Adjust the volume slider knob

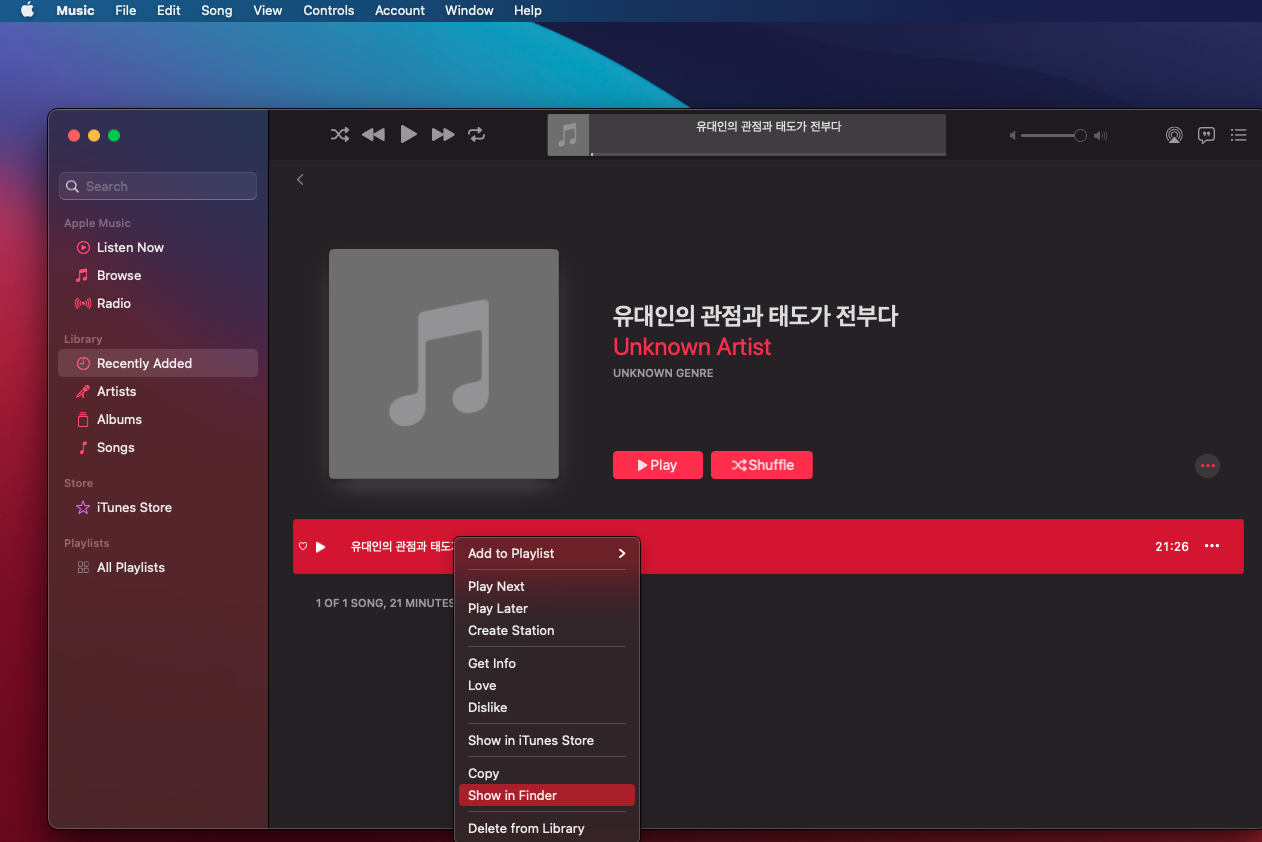pos(1080,135)
